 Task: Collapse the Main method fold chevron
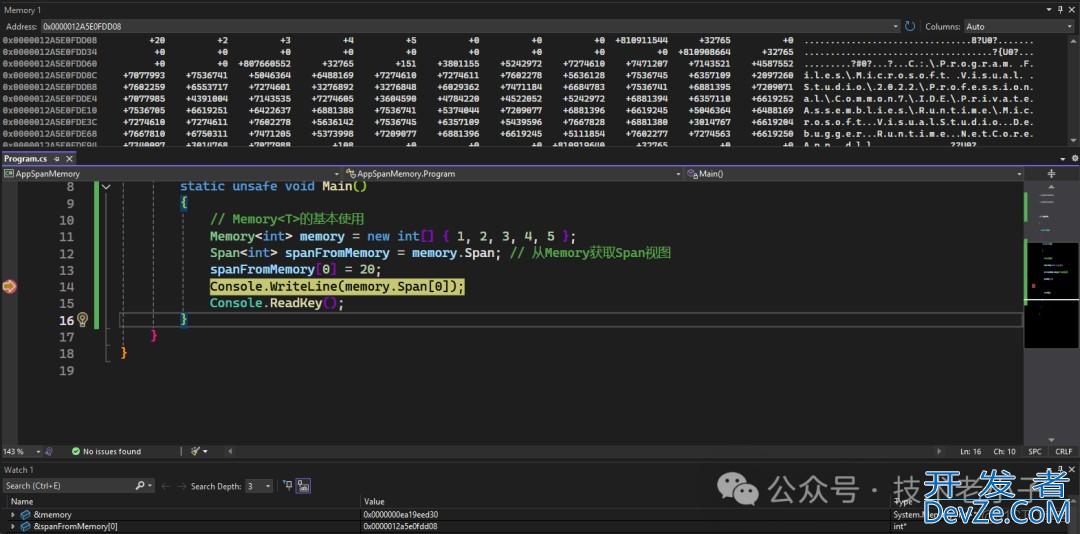click(106, 186)
